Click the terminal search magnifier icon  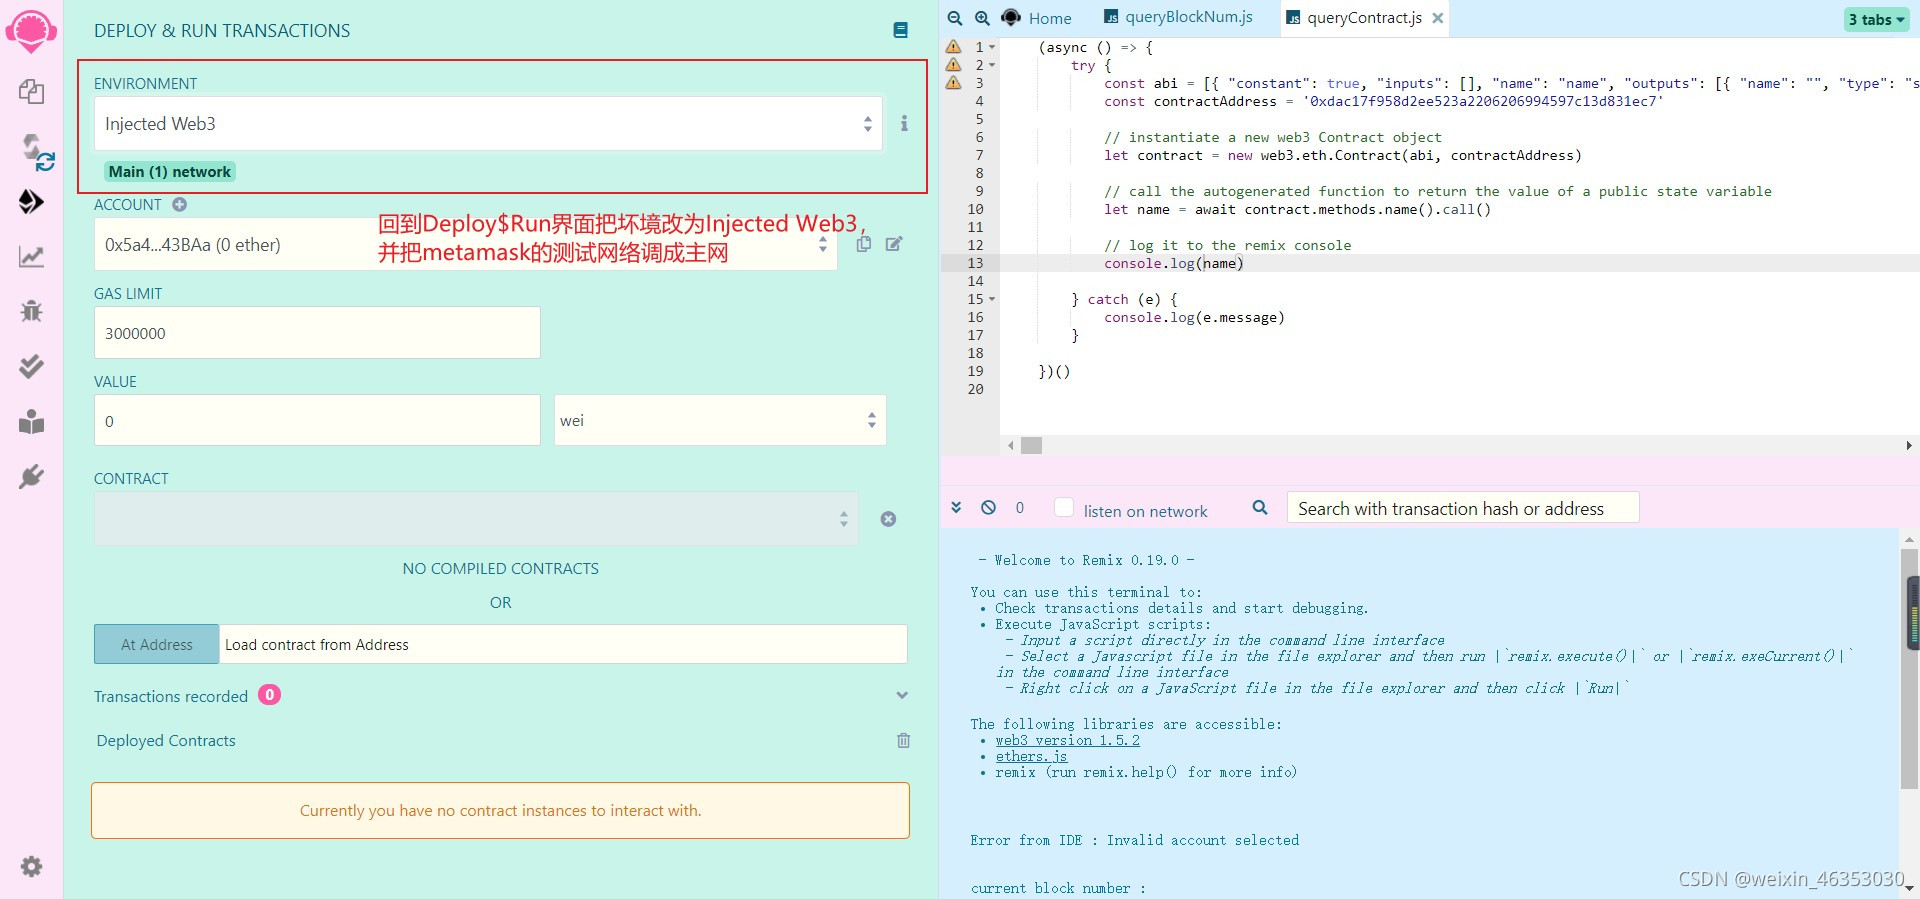1260,508
